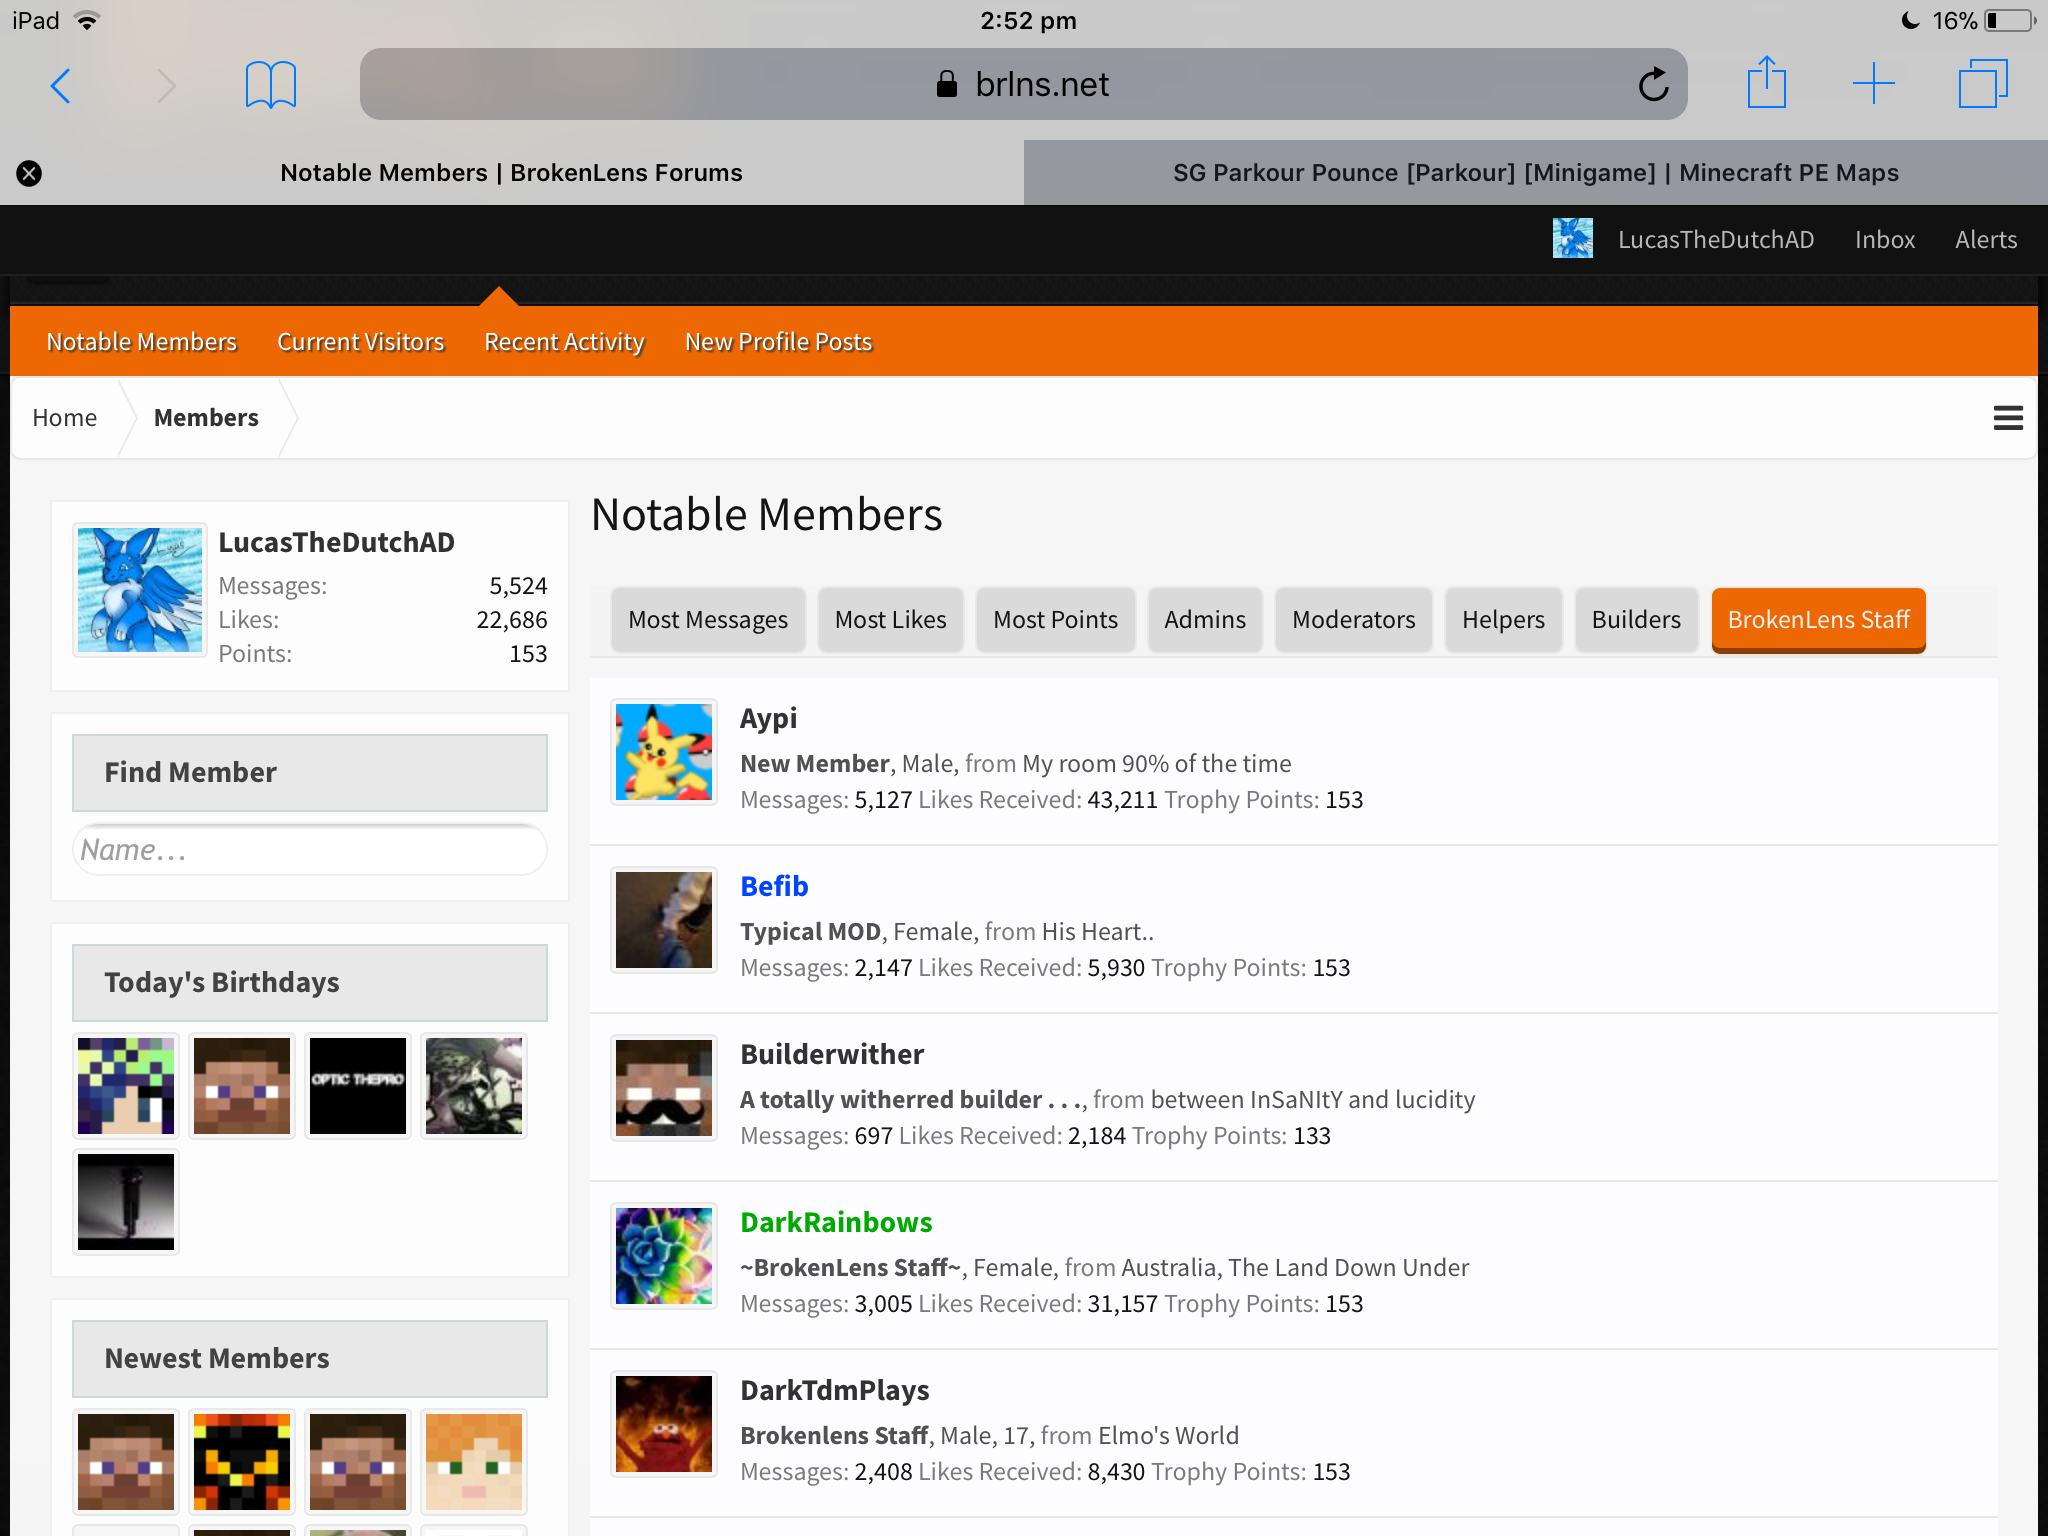Open Current Visitors in orange navbar
Screen dimensions: 2048x1536
pos(360,342)
